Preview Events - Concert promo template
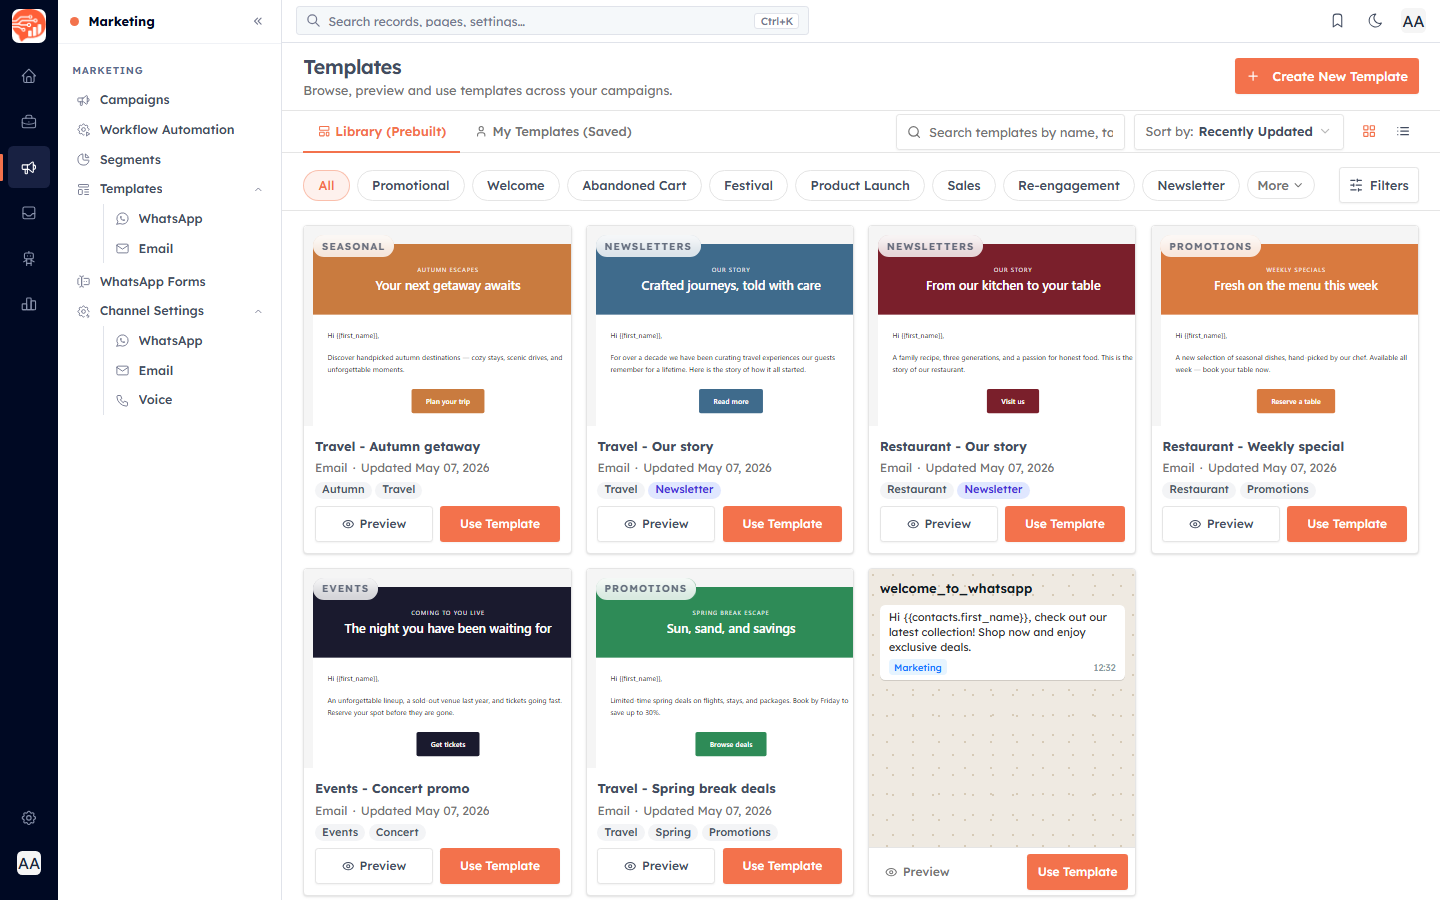The image size is (1440, 900). [x=374, y=866]
